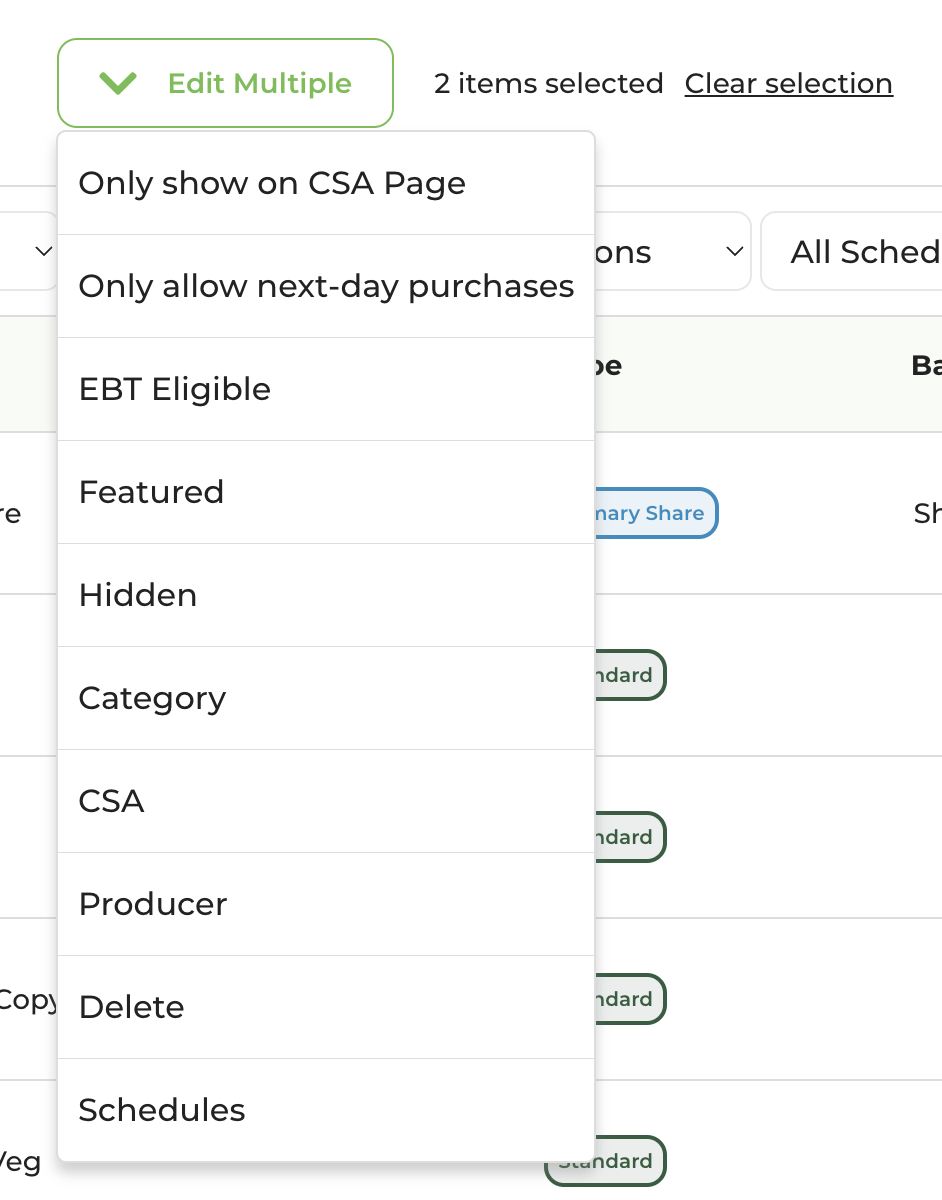Pick EBT Eligible from the menu
The height and width of the screenshot is (1200, 942).
[326, 389]
